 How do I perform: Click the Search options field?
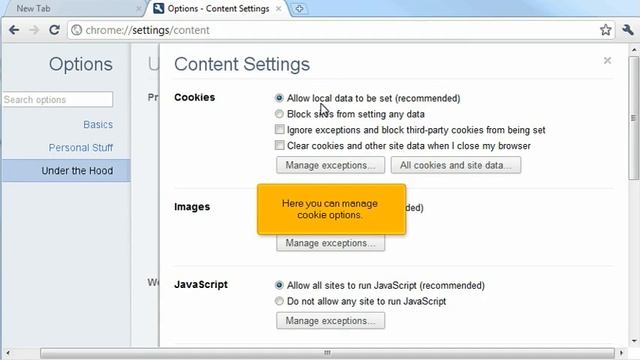(58, 100)
